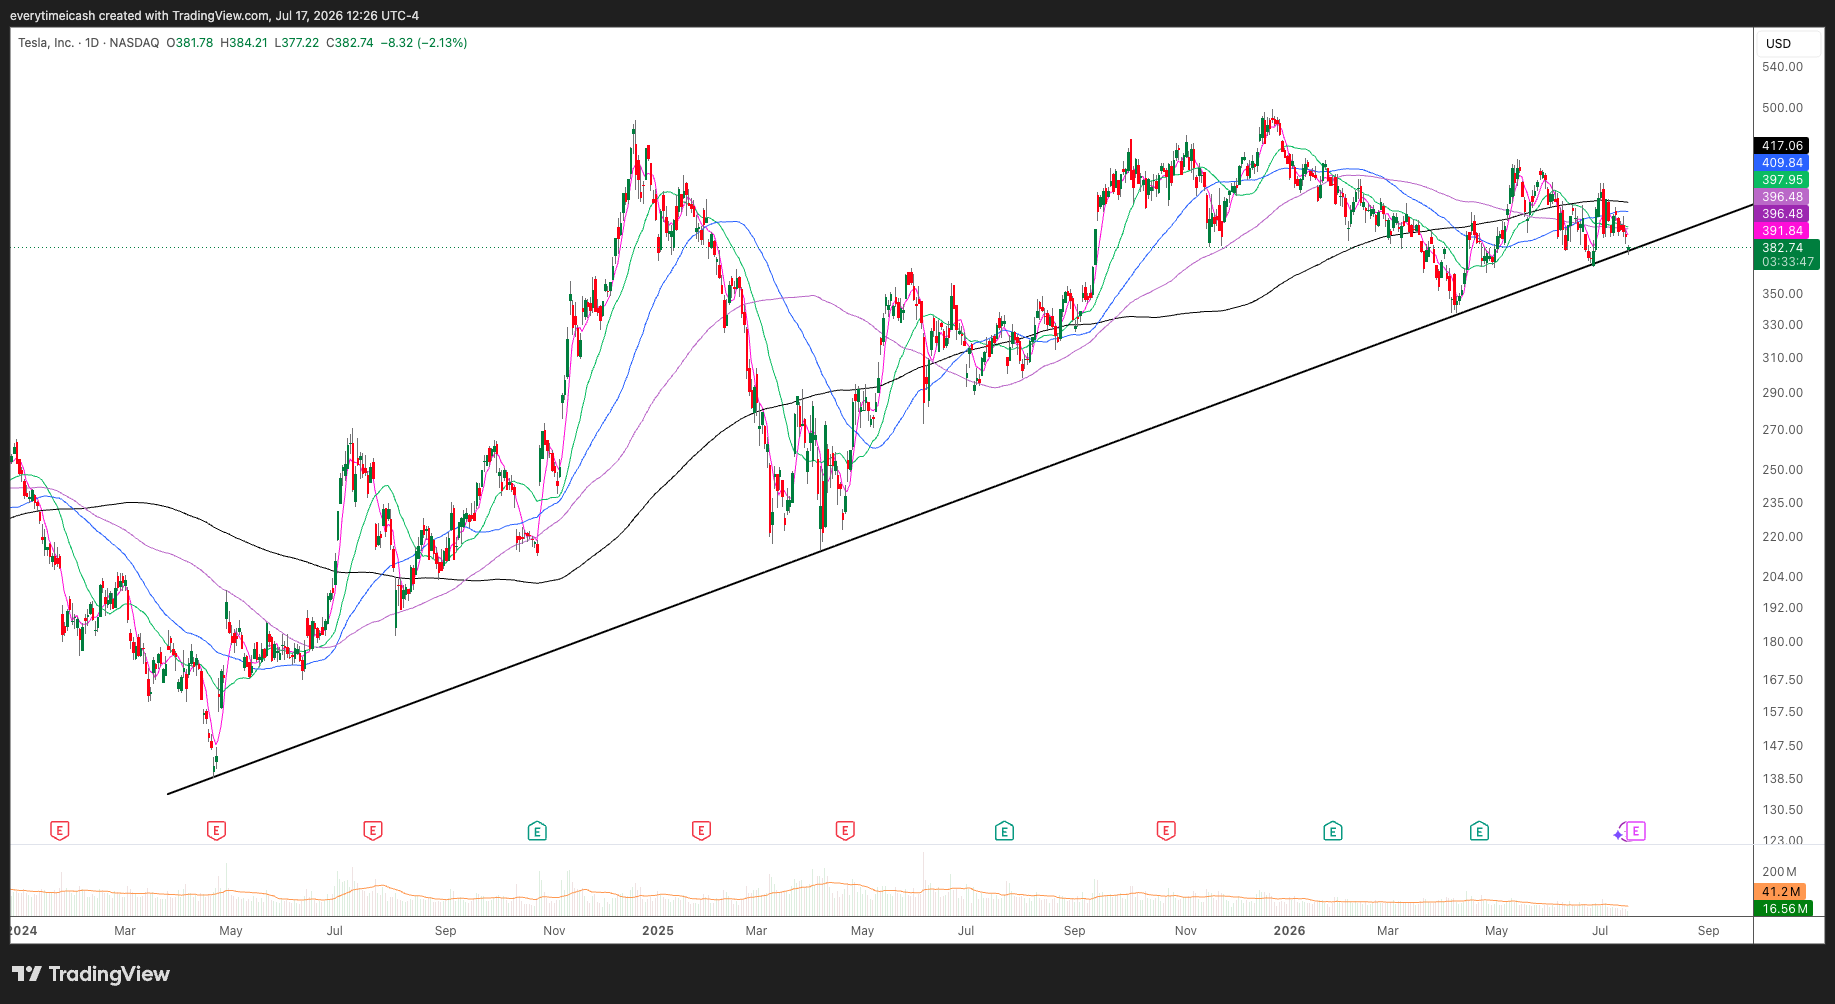The width and height of the screenshot is (1835, 1004).
Task: Click the USD currency label
Action: (1778, 43)
